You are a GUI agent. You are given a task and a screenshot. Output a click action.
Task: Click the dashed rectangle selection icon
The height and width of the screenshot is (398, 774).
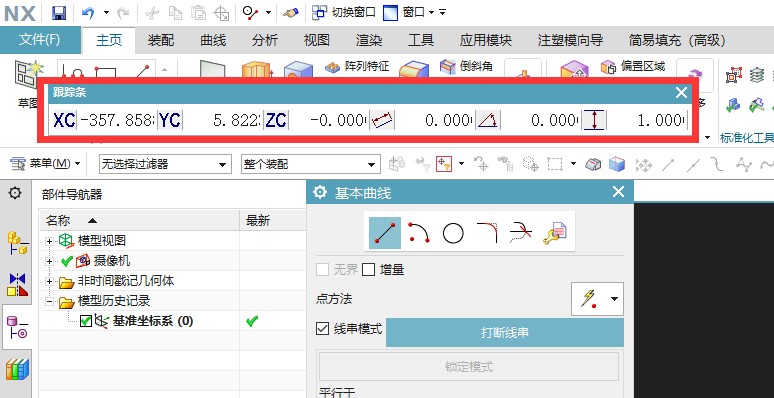[555, 164]
